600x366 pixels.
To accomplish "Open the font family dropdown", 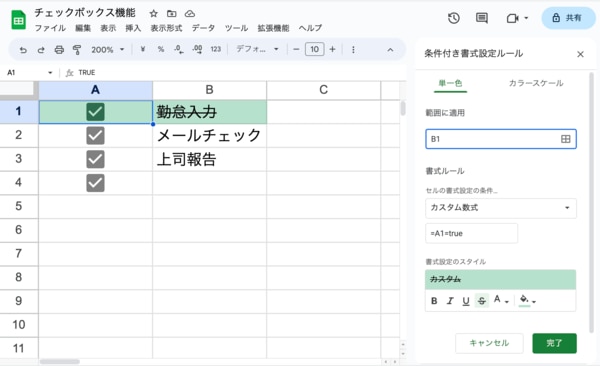I will pos(257,49).
